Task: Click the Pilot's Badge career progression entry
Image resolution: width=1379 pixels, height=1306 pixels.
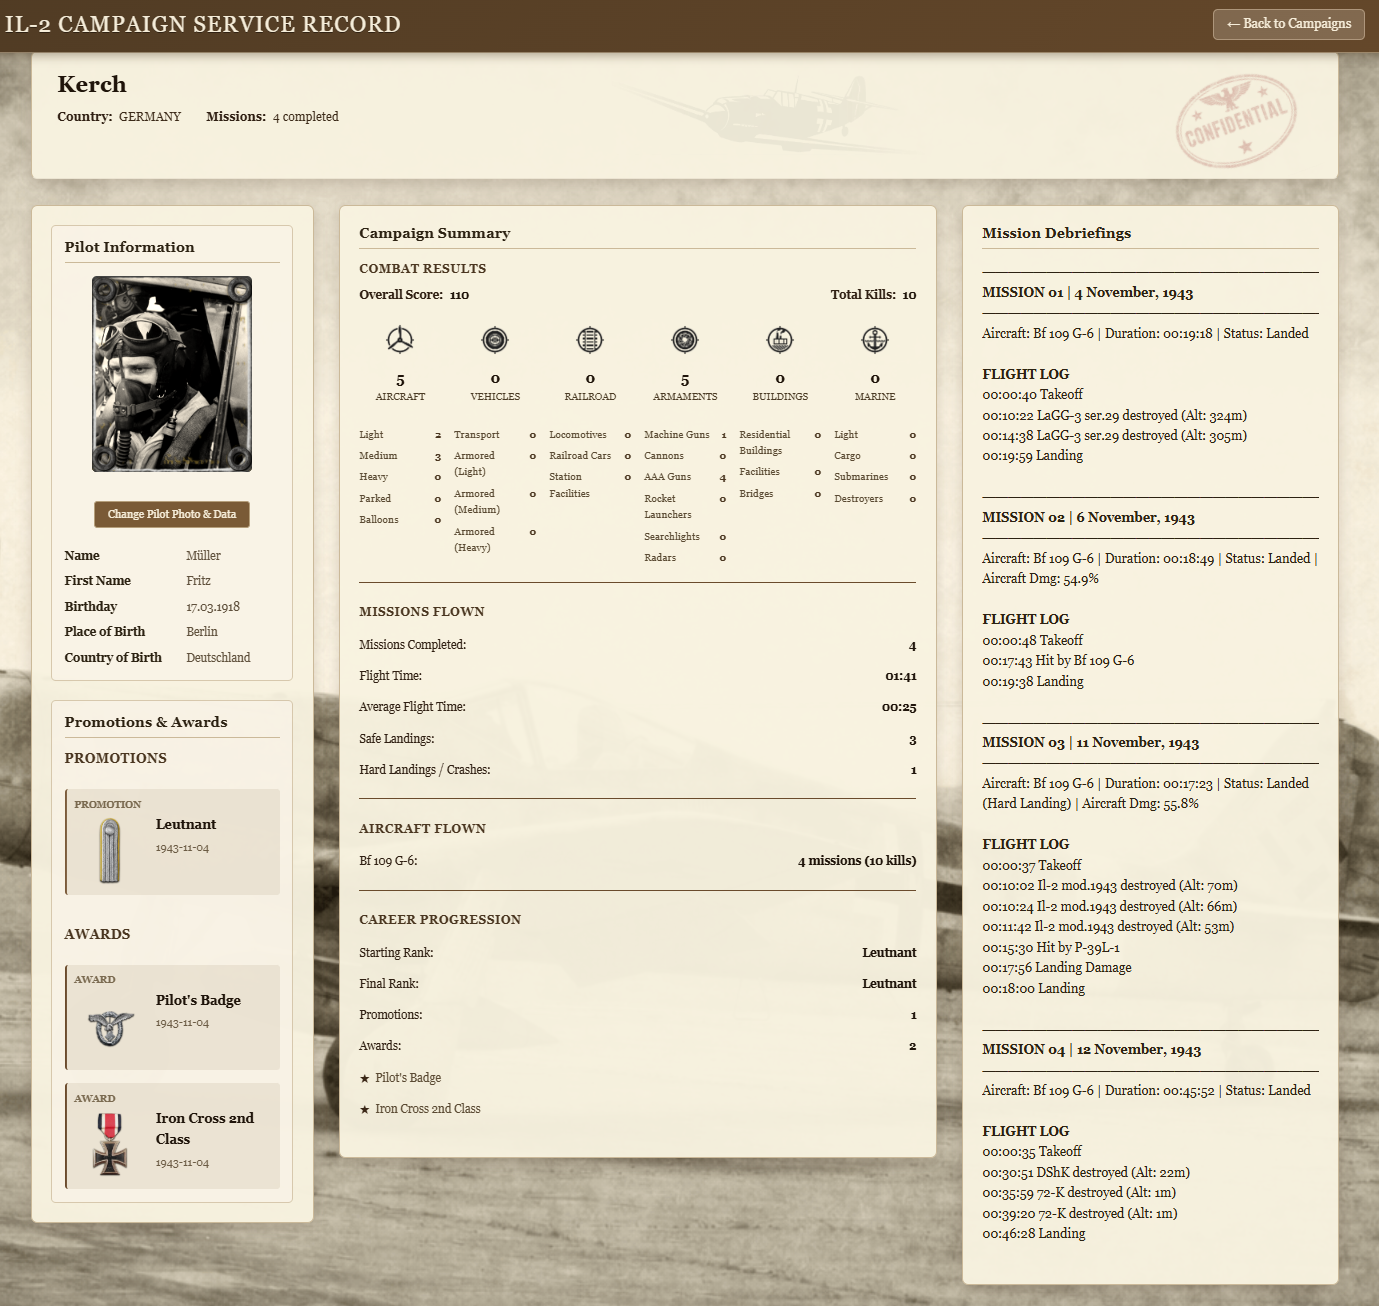Action: 407,1078
